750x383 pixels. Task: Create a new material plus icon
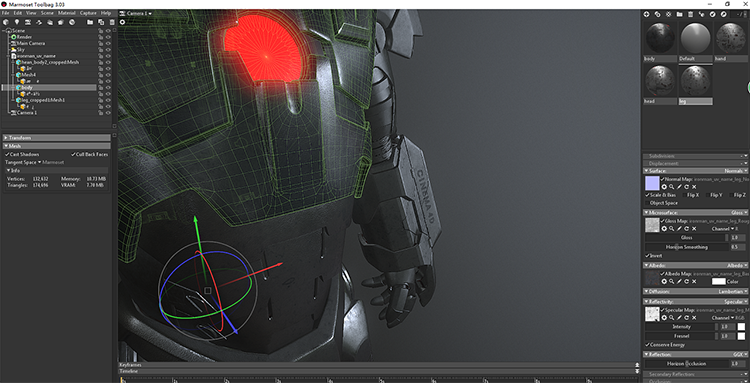click(646, 14)
